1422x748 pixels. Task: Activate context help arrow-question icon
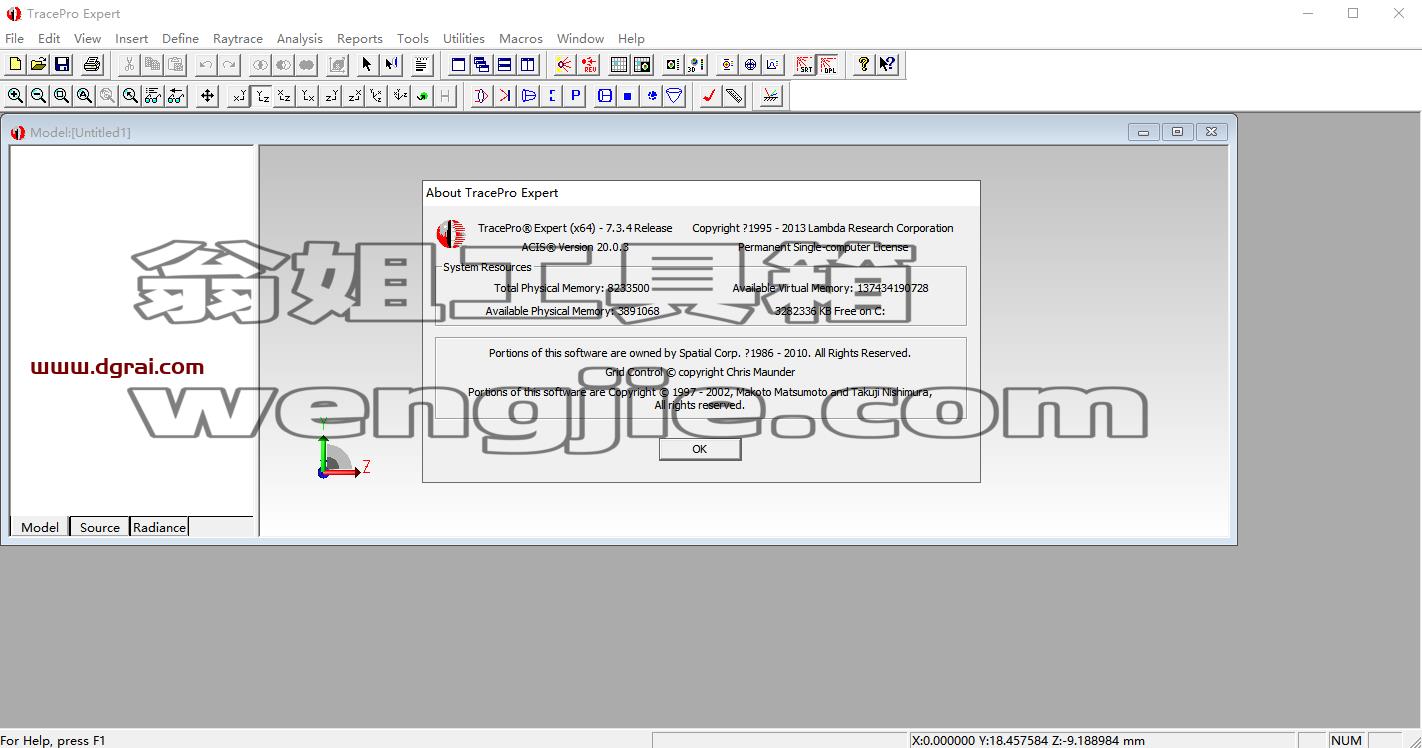coord(887,64)
